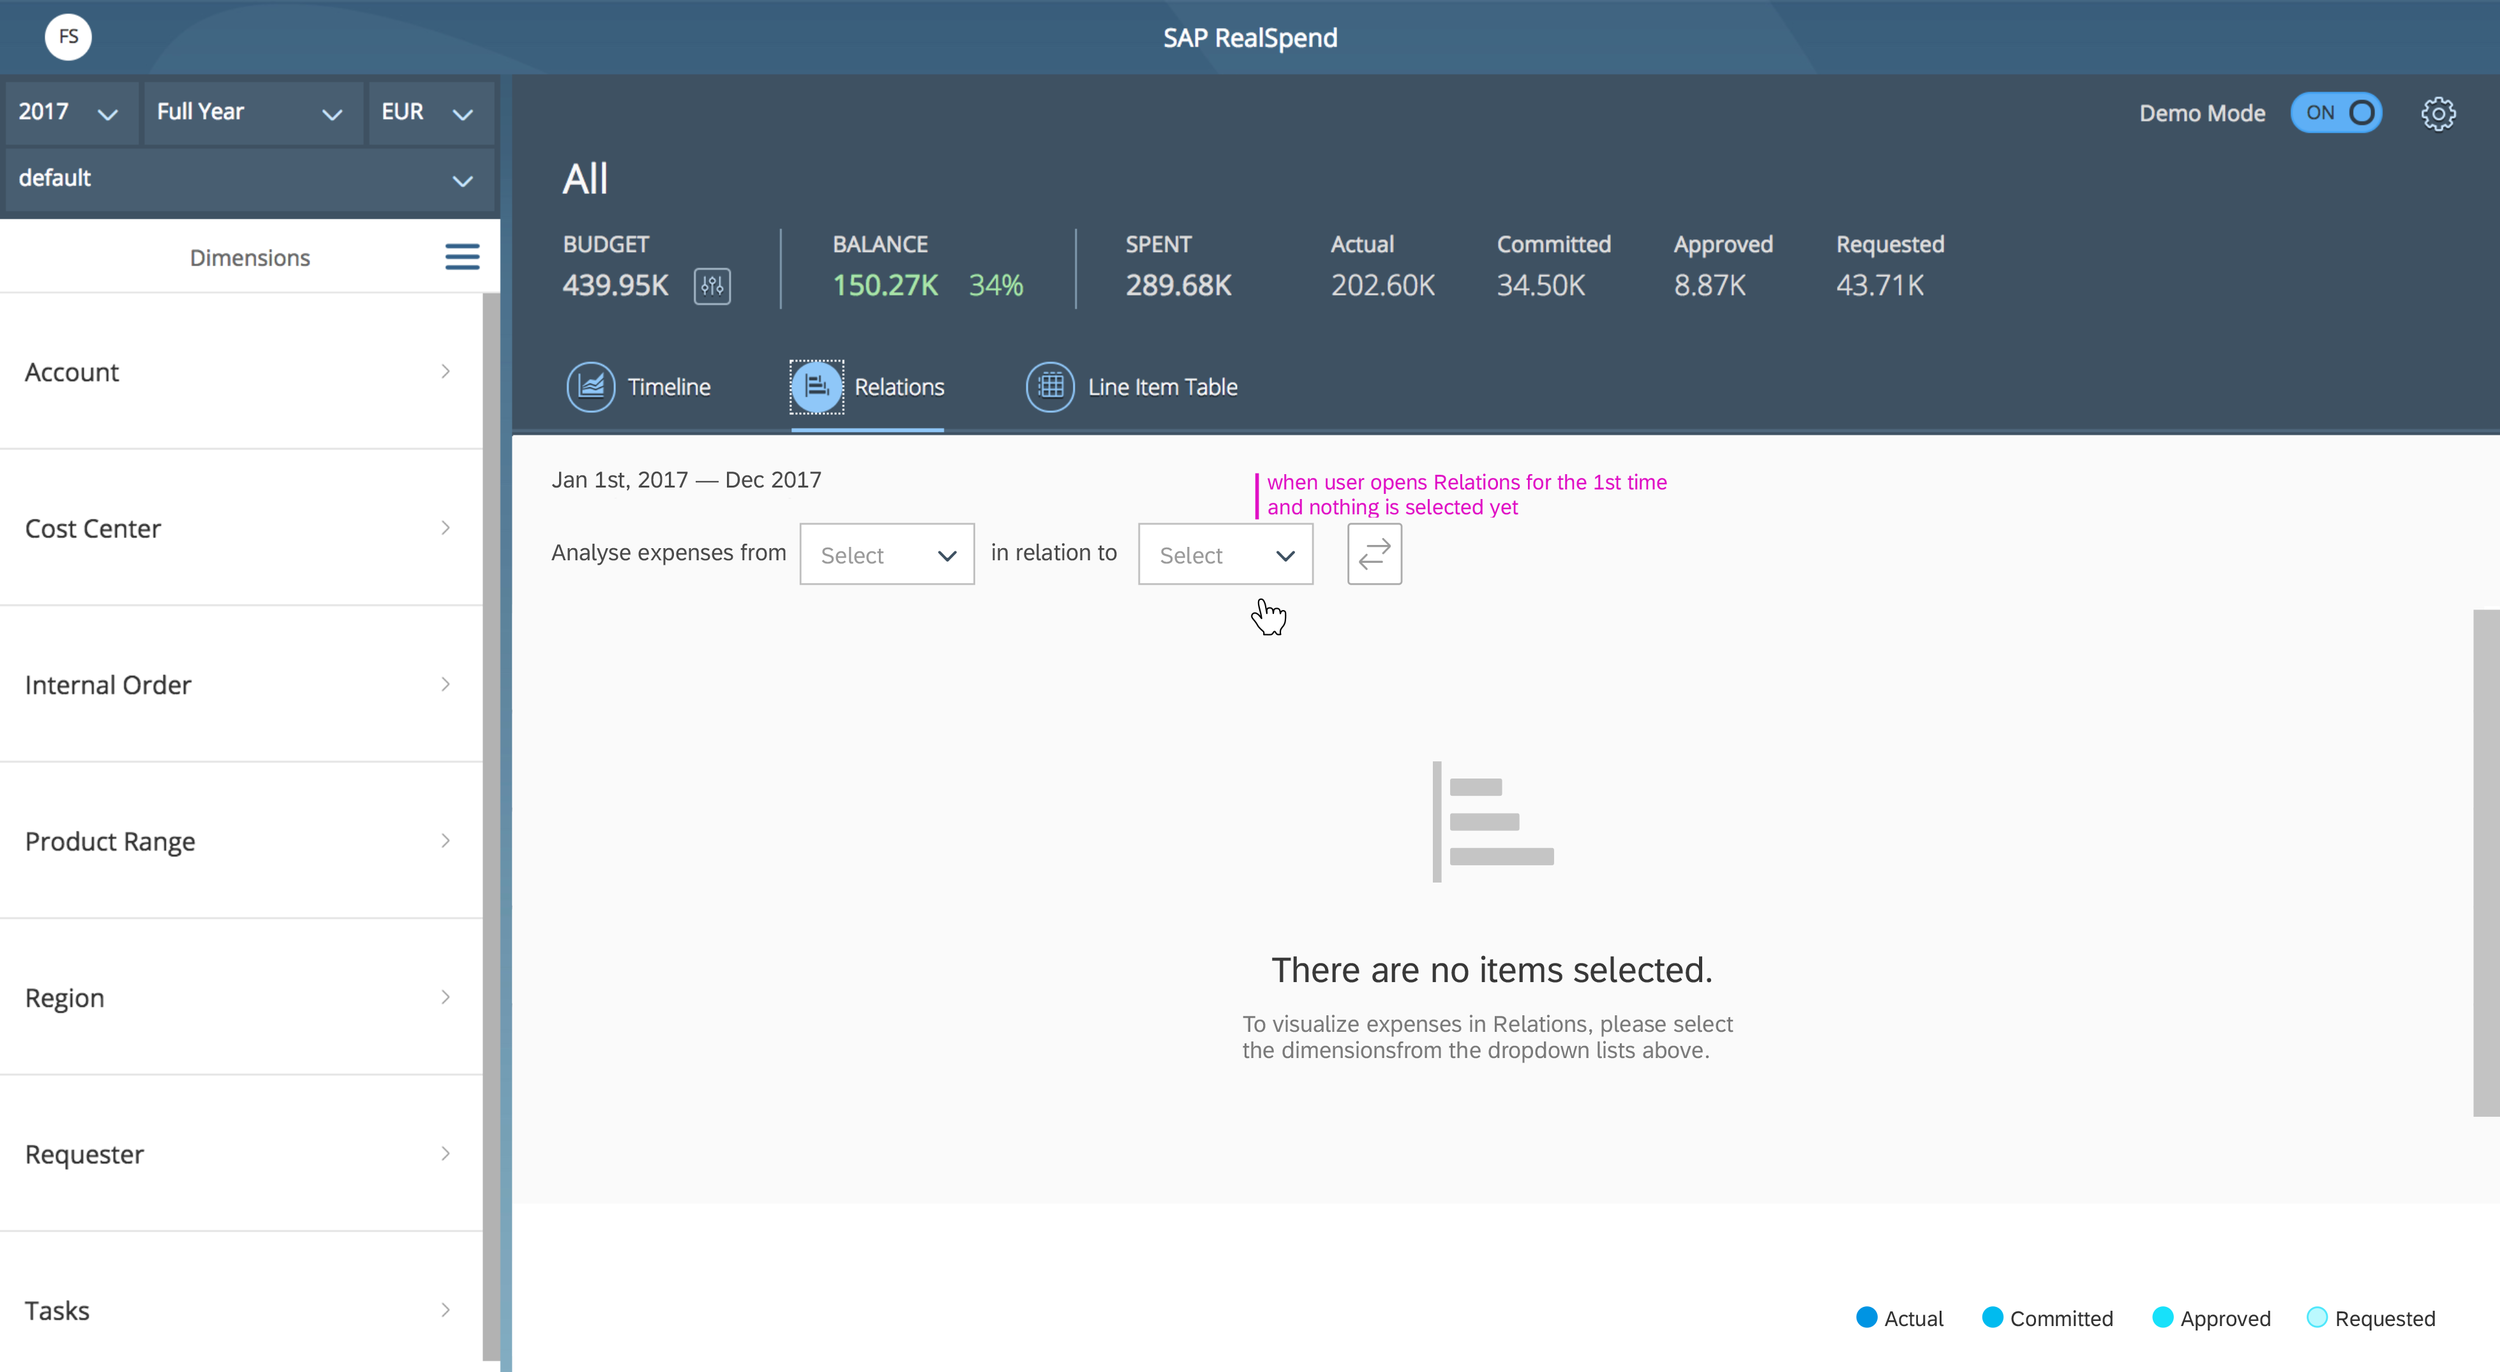Switch to the Line Item Table tab
The width and height of the screenshot is (2500, 1372).
(x=1132, y=387)
